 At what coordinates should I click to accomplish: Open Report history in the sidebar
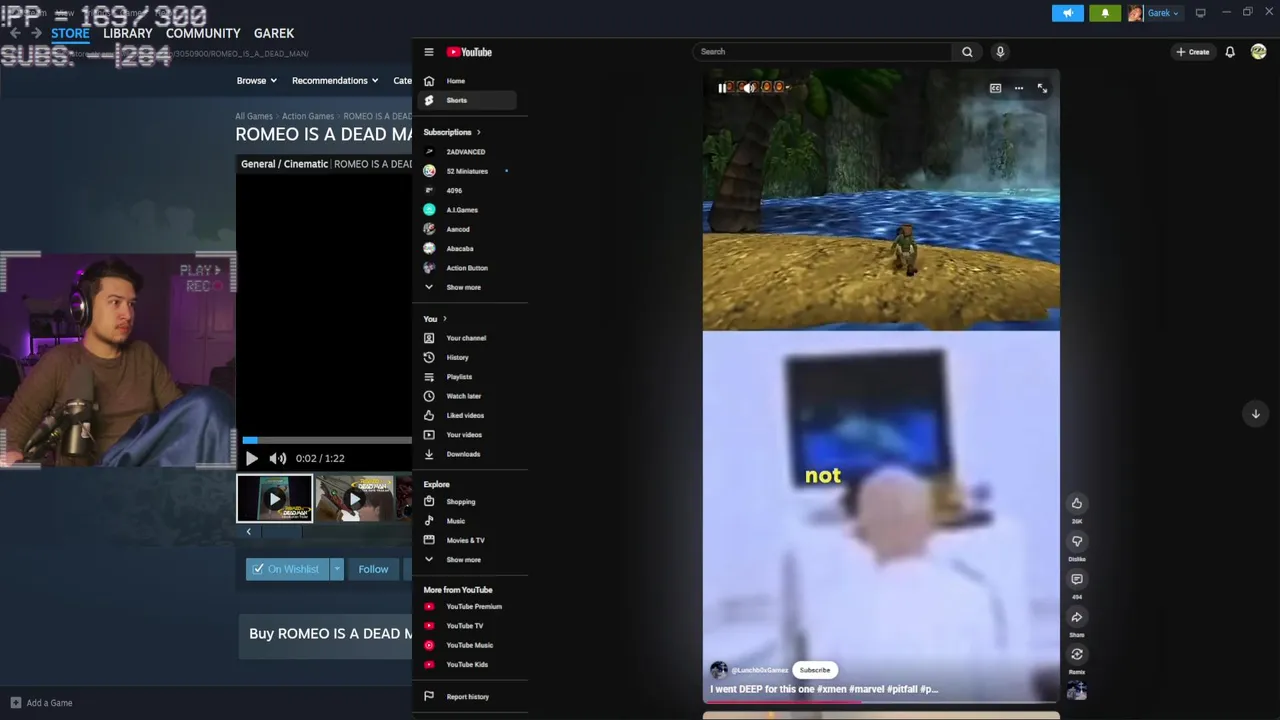pos(467,696)
